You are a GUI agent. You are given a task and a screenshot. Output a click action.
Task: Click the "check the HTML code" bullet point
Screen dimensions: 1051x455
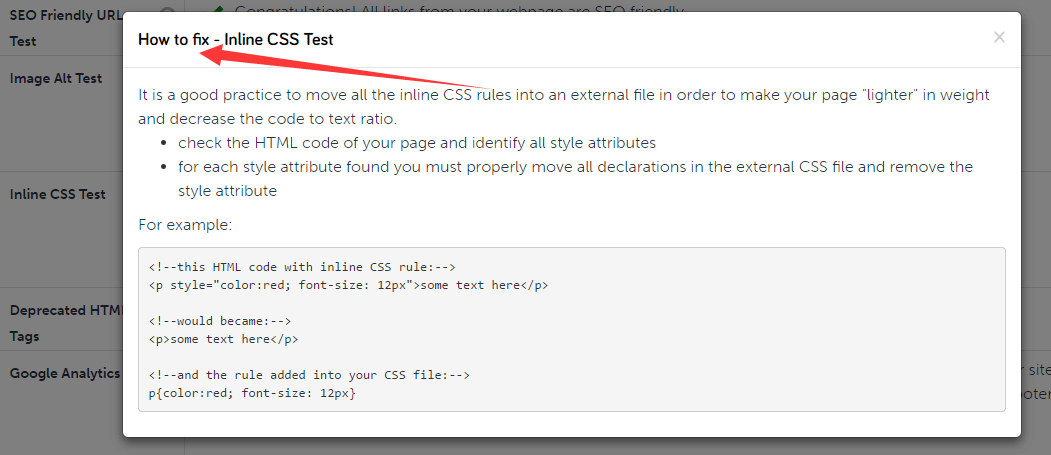pos(417,142)
